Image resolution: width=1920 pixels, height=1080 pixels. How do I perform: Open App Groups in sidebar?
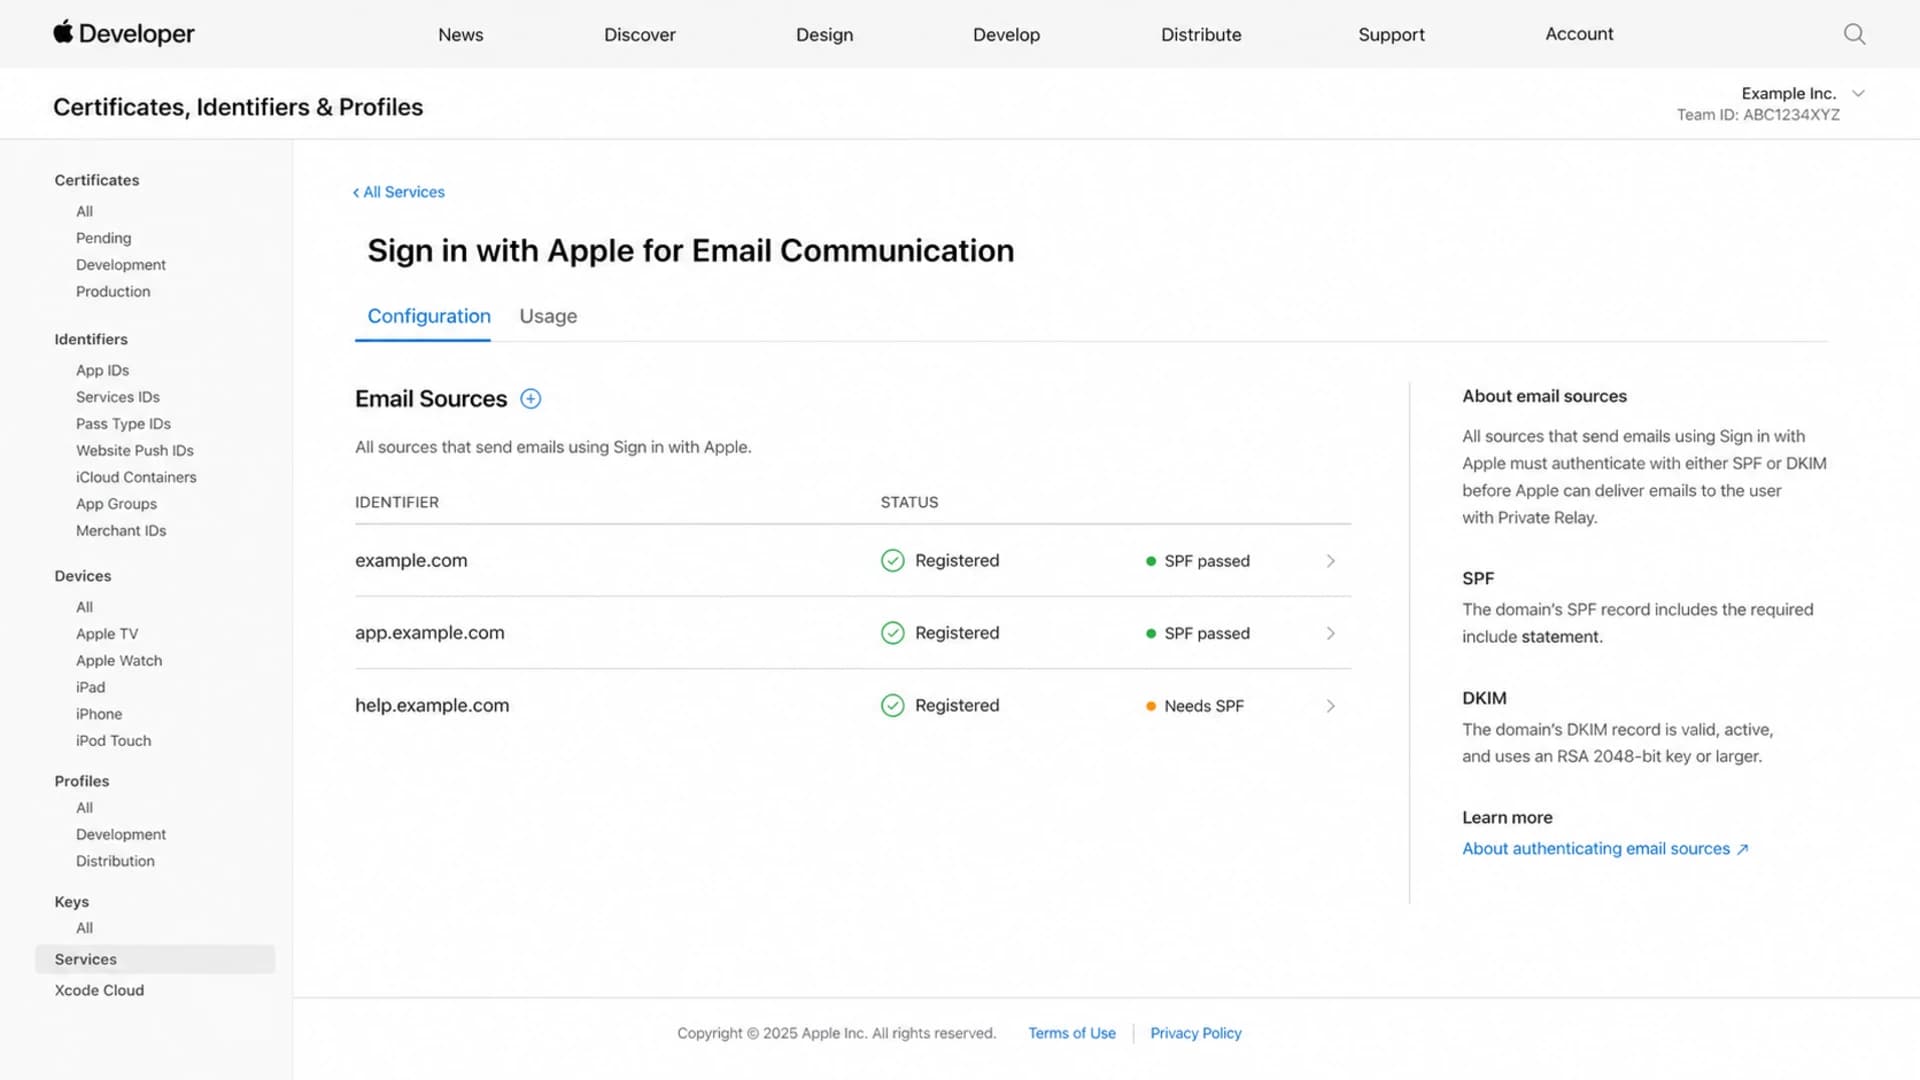(x=116, y=504)
